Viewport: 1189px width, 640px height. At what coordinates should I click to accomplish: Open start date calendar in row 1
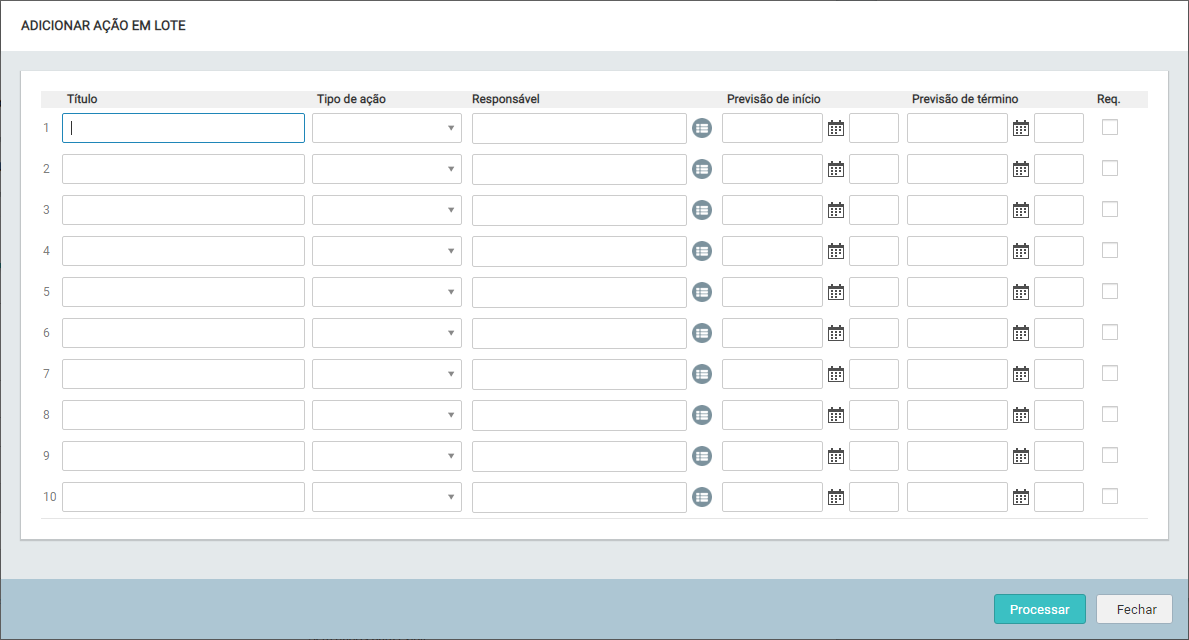(836, 128)
